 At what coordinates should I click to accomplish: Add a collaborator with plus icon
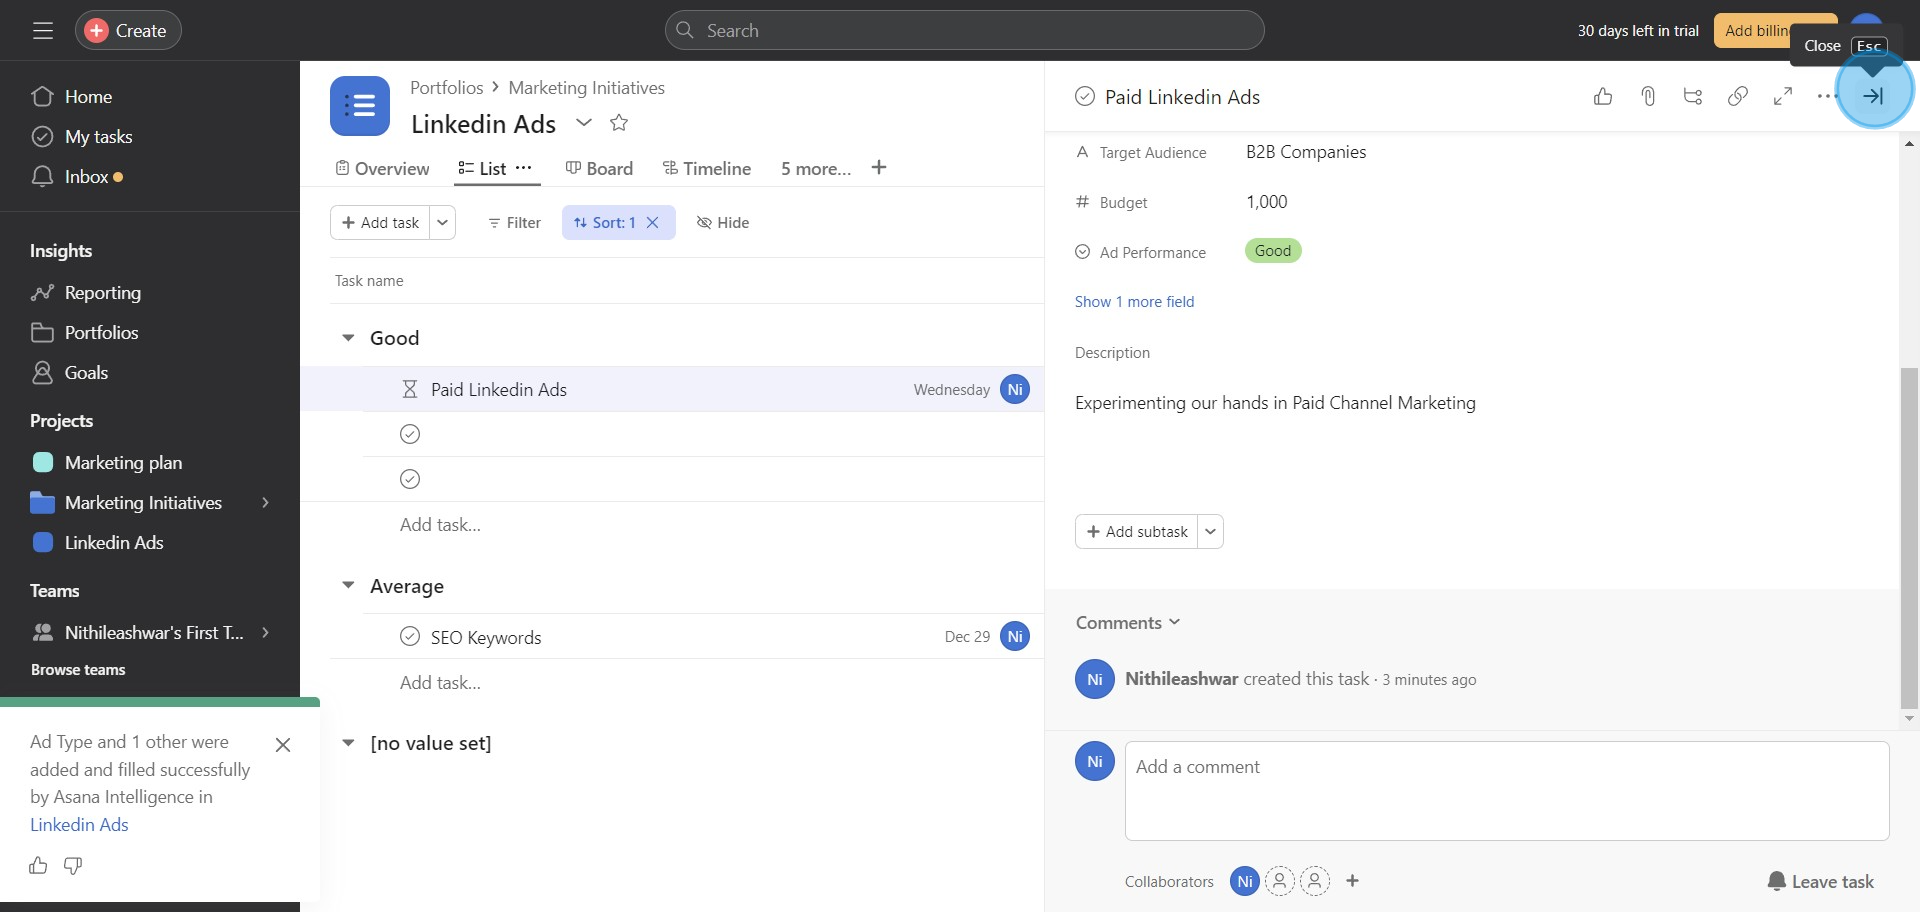pyautogui.click(x=1353, y=881)
